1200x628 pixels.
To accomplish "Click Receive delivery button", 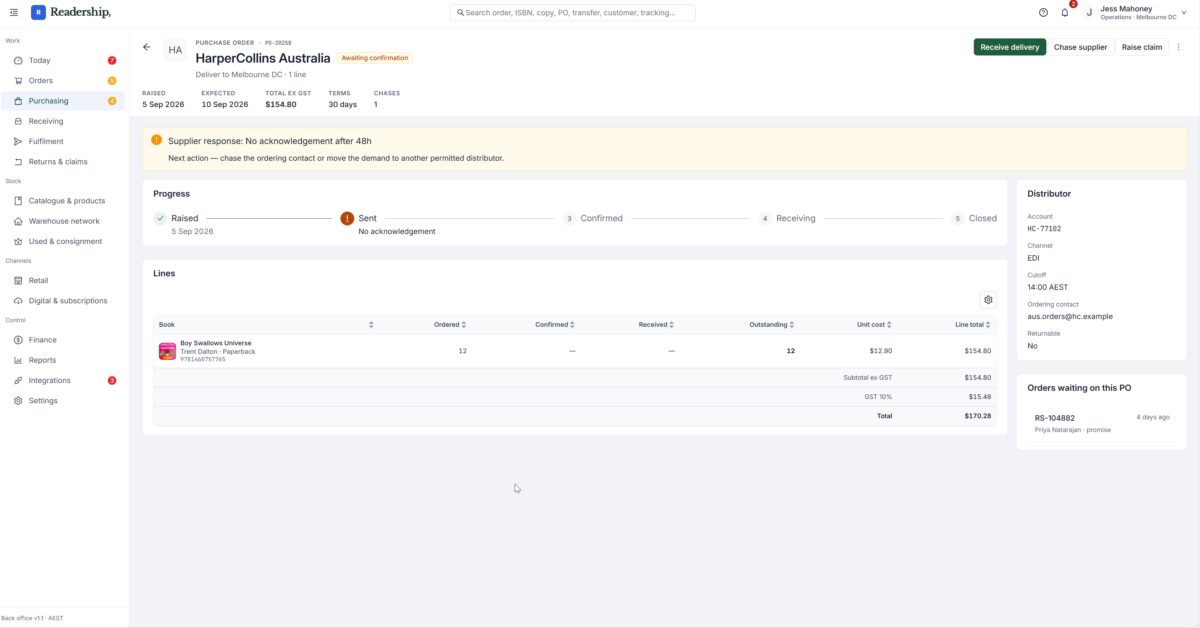I will [1010, 47].
